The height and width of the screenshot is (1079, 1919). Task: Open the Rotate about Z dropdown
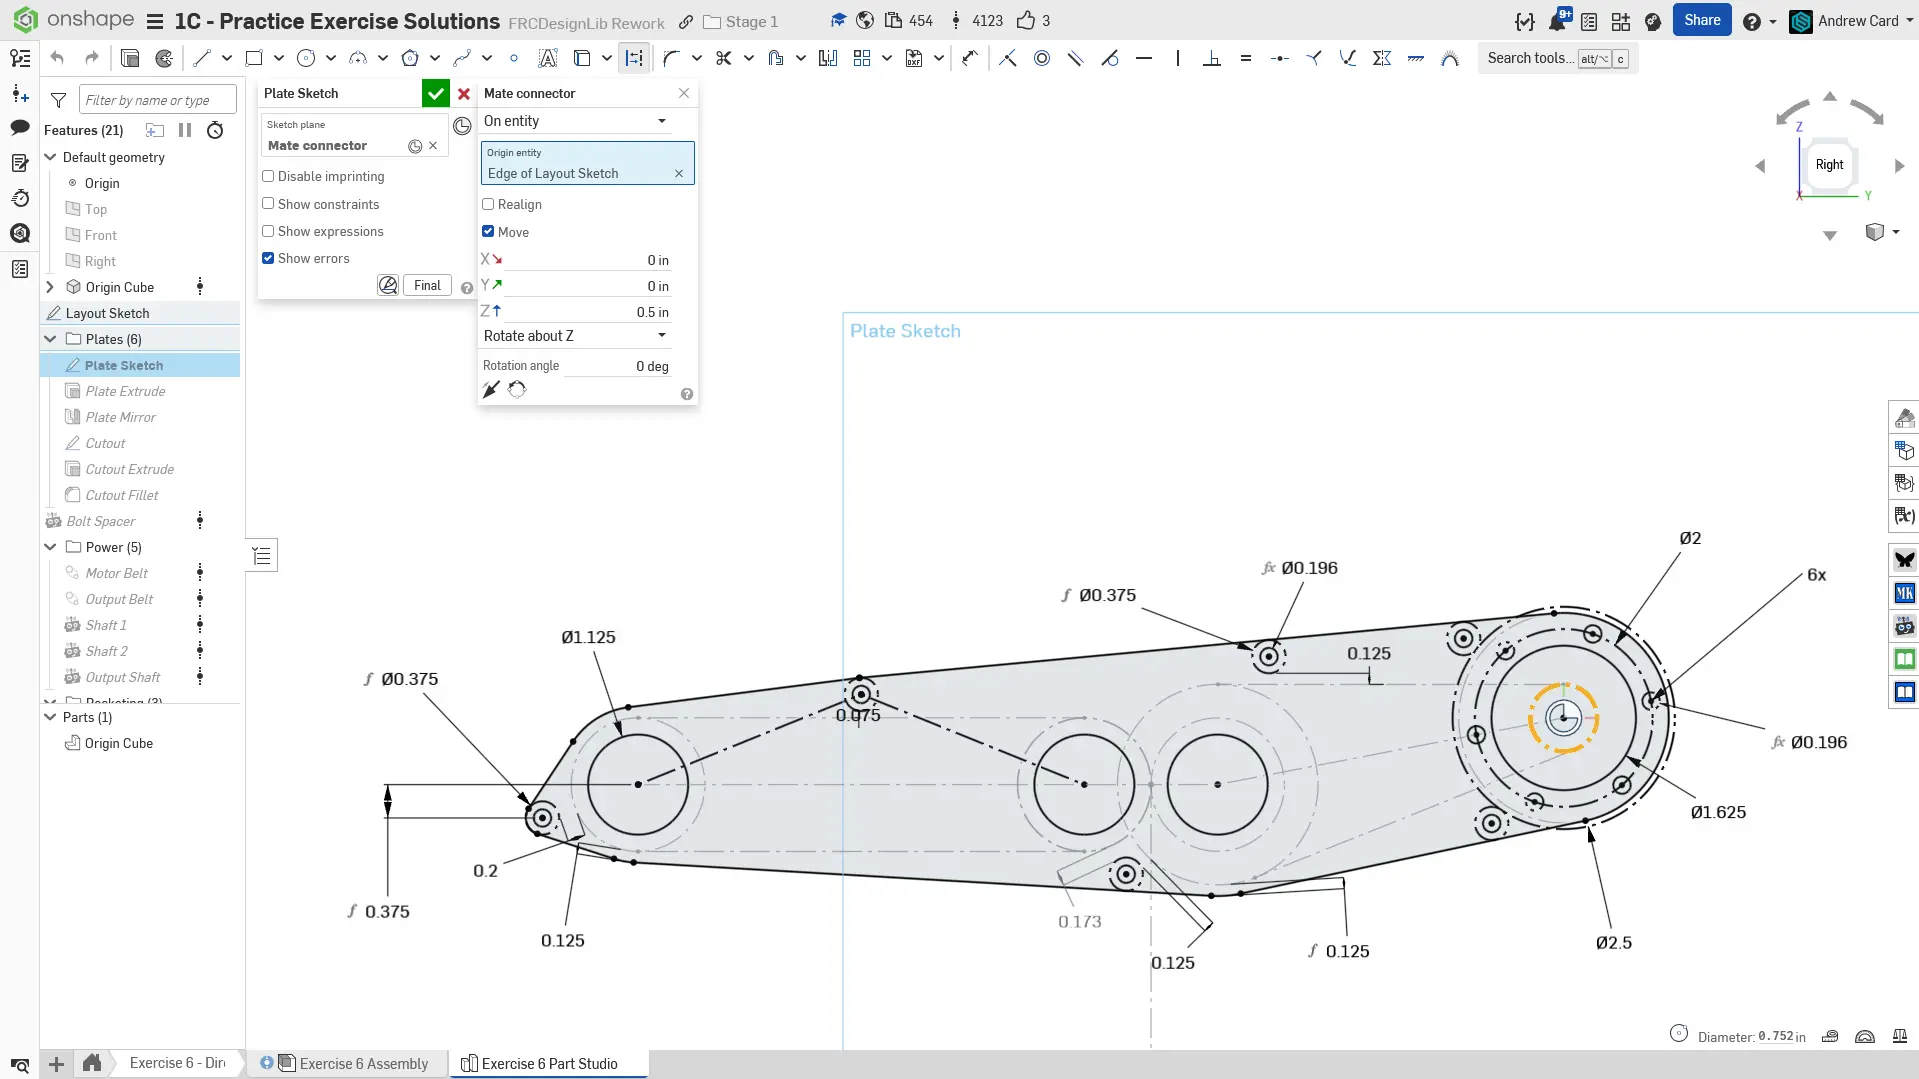coord(575,336)
